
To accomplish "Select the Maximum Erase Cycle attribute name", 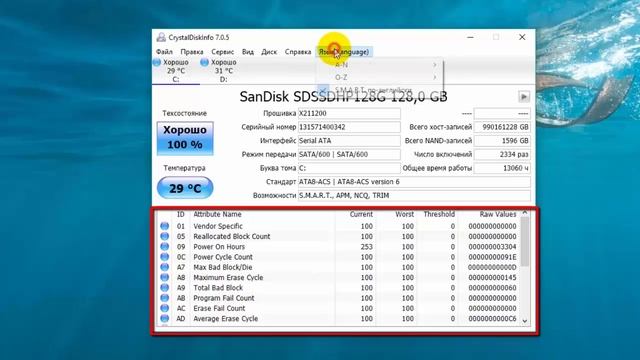I will coord(228,278).
